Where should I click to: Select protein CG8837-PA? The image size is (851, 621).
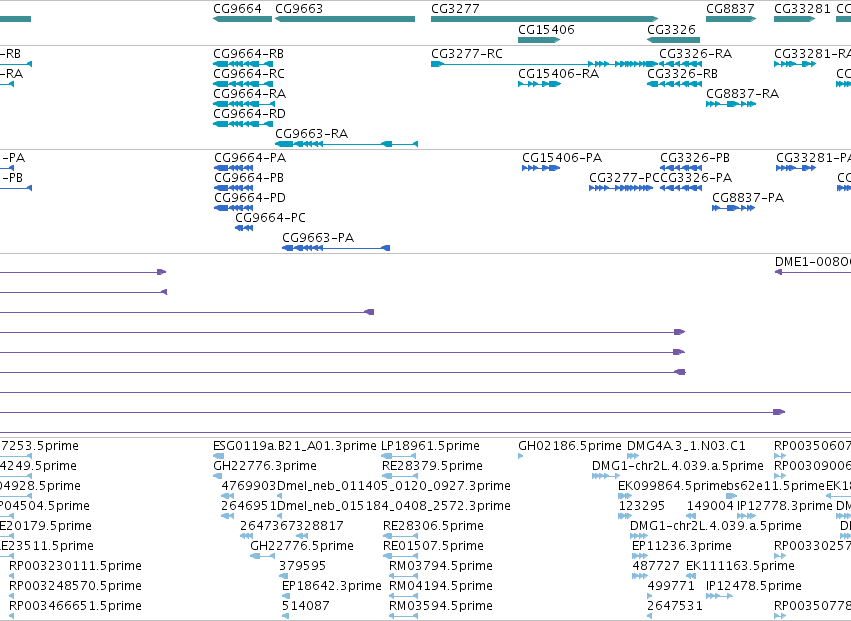748,198
